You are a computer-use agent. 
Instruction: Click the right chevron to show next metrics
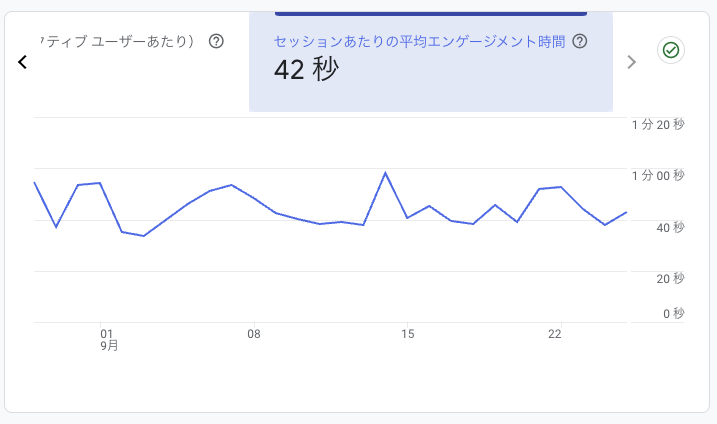pos(631,62)
